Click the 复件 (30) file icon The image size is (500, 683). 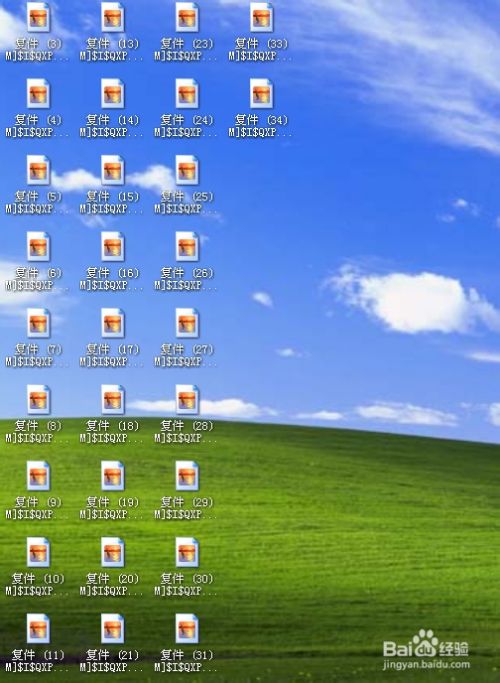[187, 552]
